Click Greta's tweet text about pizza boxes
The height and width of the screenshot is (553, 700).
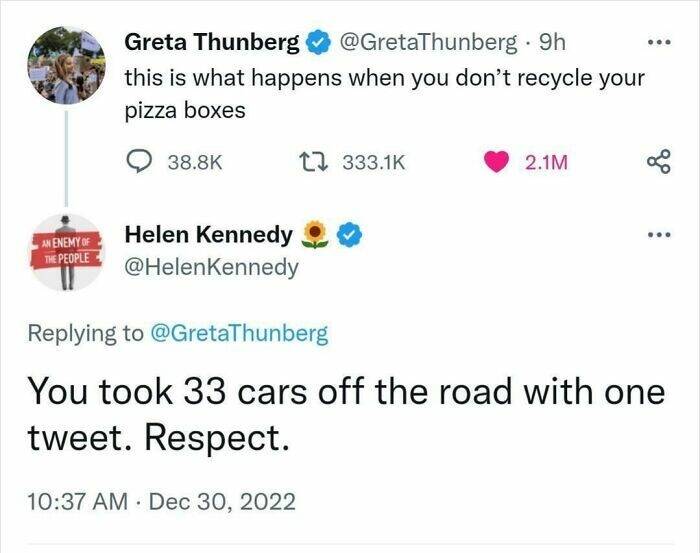(384, 93)
